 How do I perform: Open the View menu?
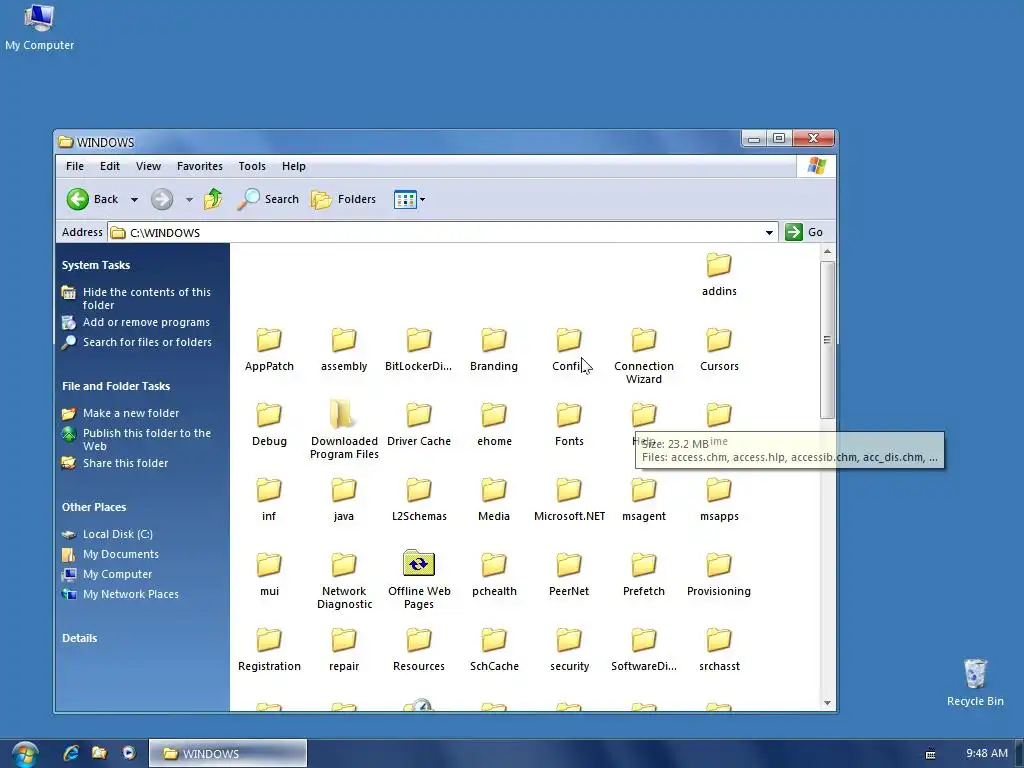tap(148, 166)
